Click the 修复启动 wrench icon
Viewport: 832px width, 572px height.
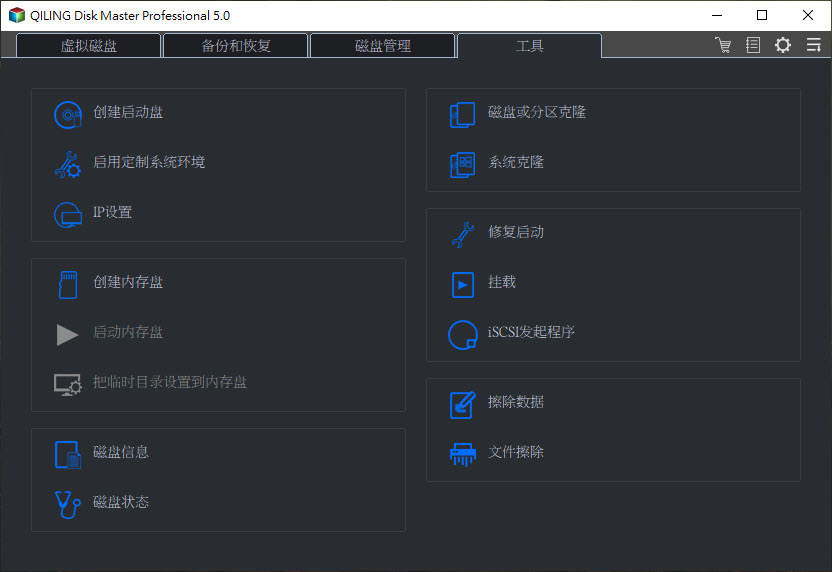463,235
